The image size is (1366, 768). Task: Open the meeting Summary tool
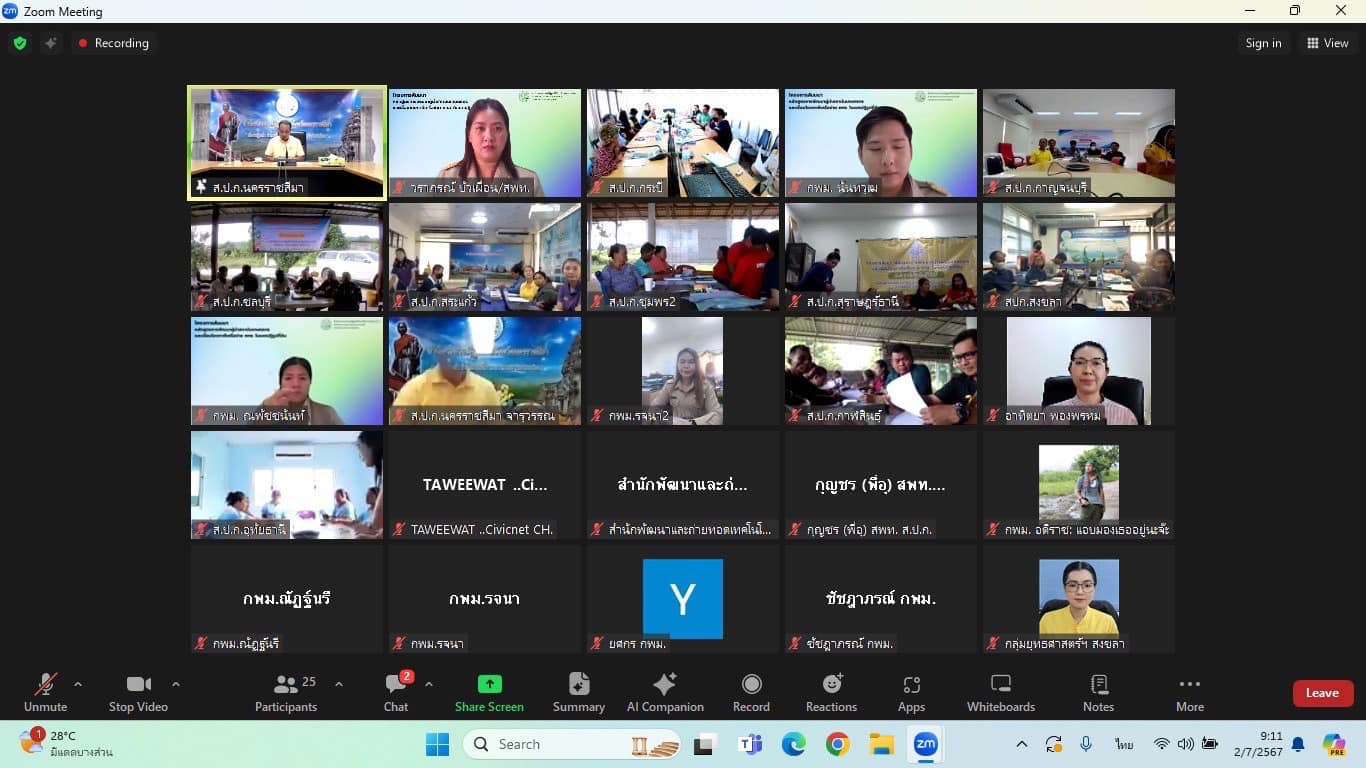click(579, 693)
